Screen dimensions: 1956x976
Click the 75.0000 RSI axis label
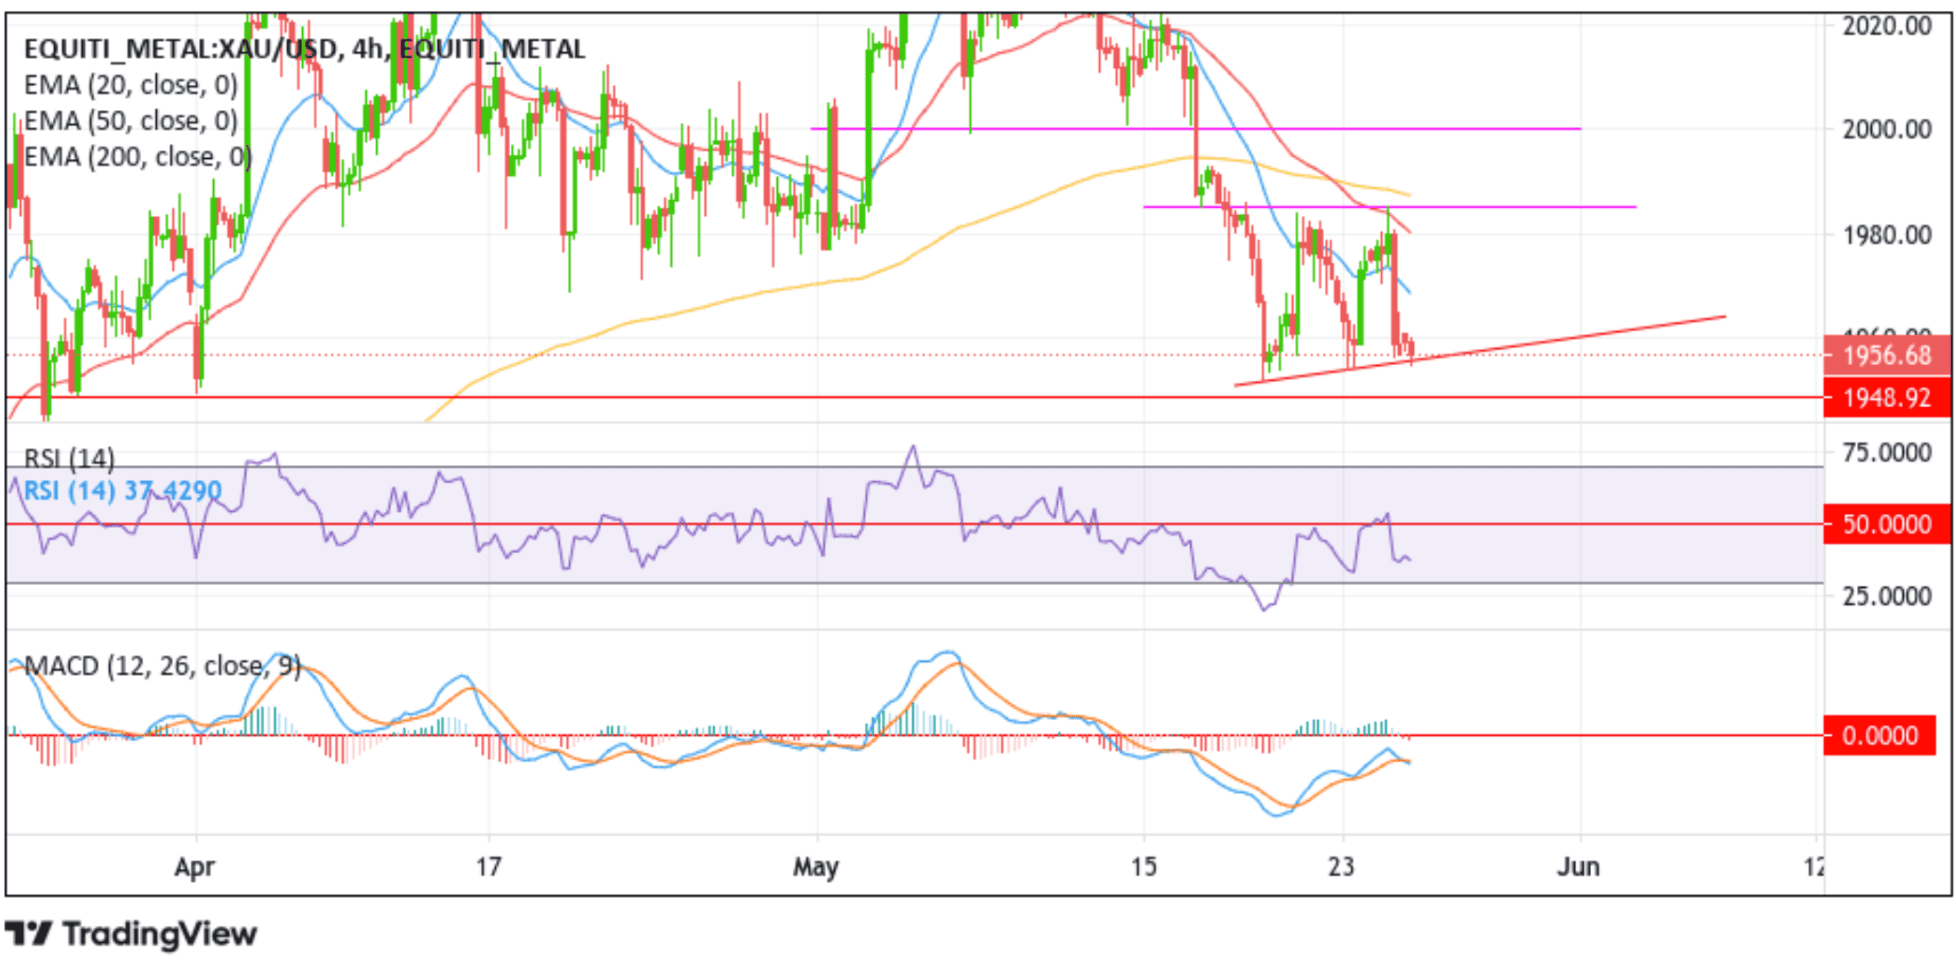tap(1887, 453)
